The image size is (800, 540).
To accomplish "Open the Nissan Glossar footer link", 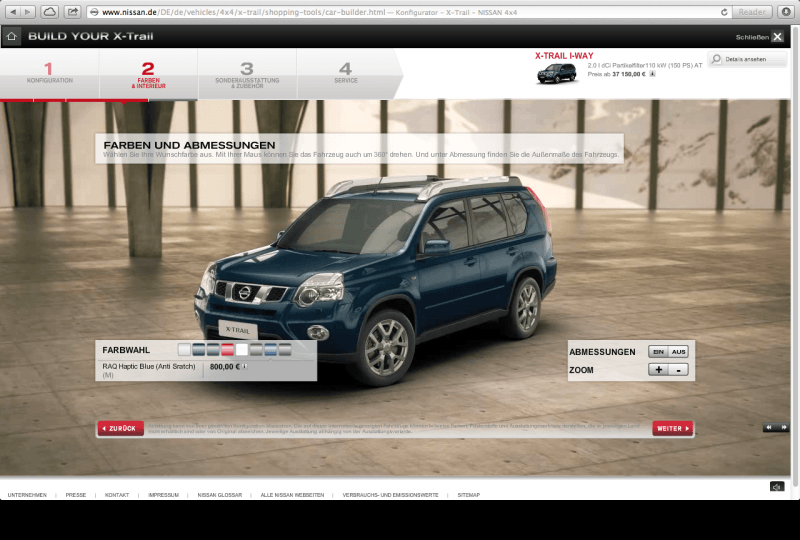I will tap(220, 495).
